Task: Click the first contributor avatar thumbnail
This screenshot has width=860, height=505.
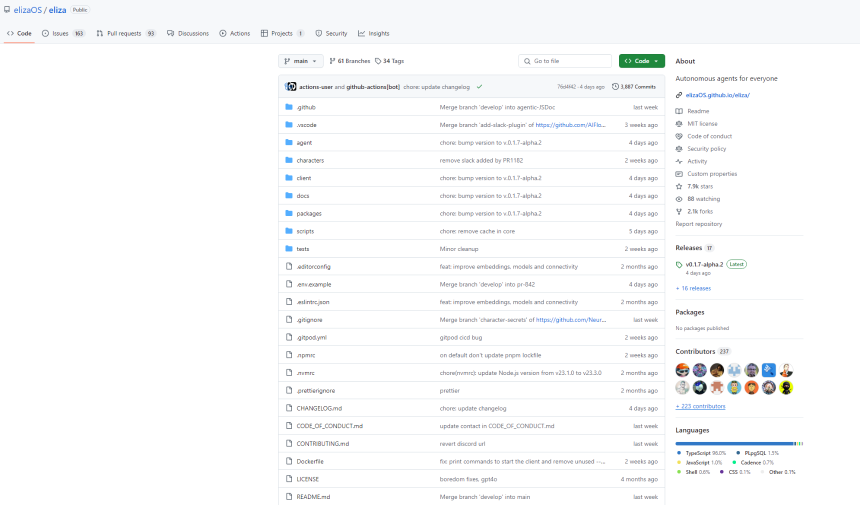Action: click(682, 370)
